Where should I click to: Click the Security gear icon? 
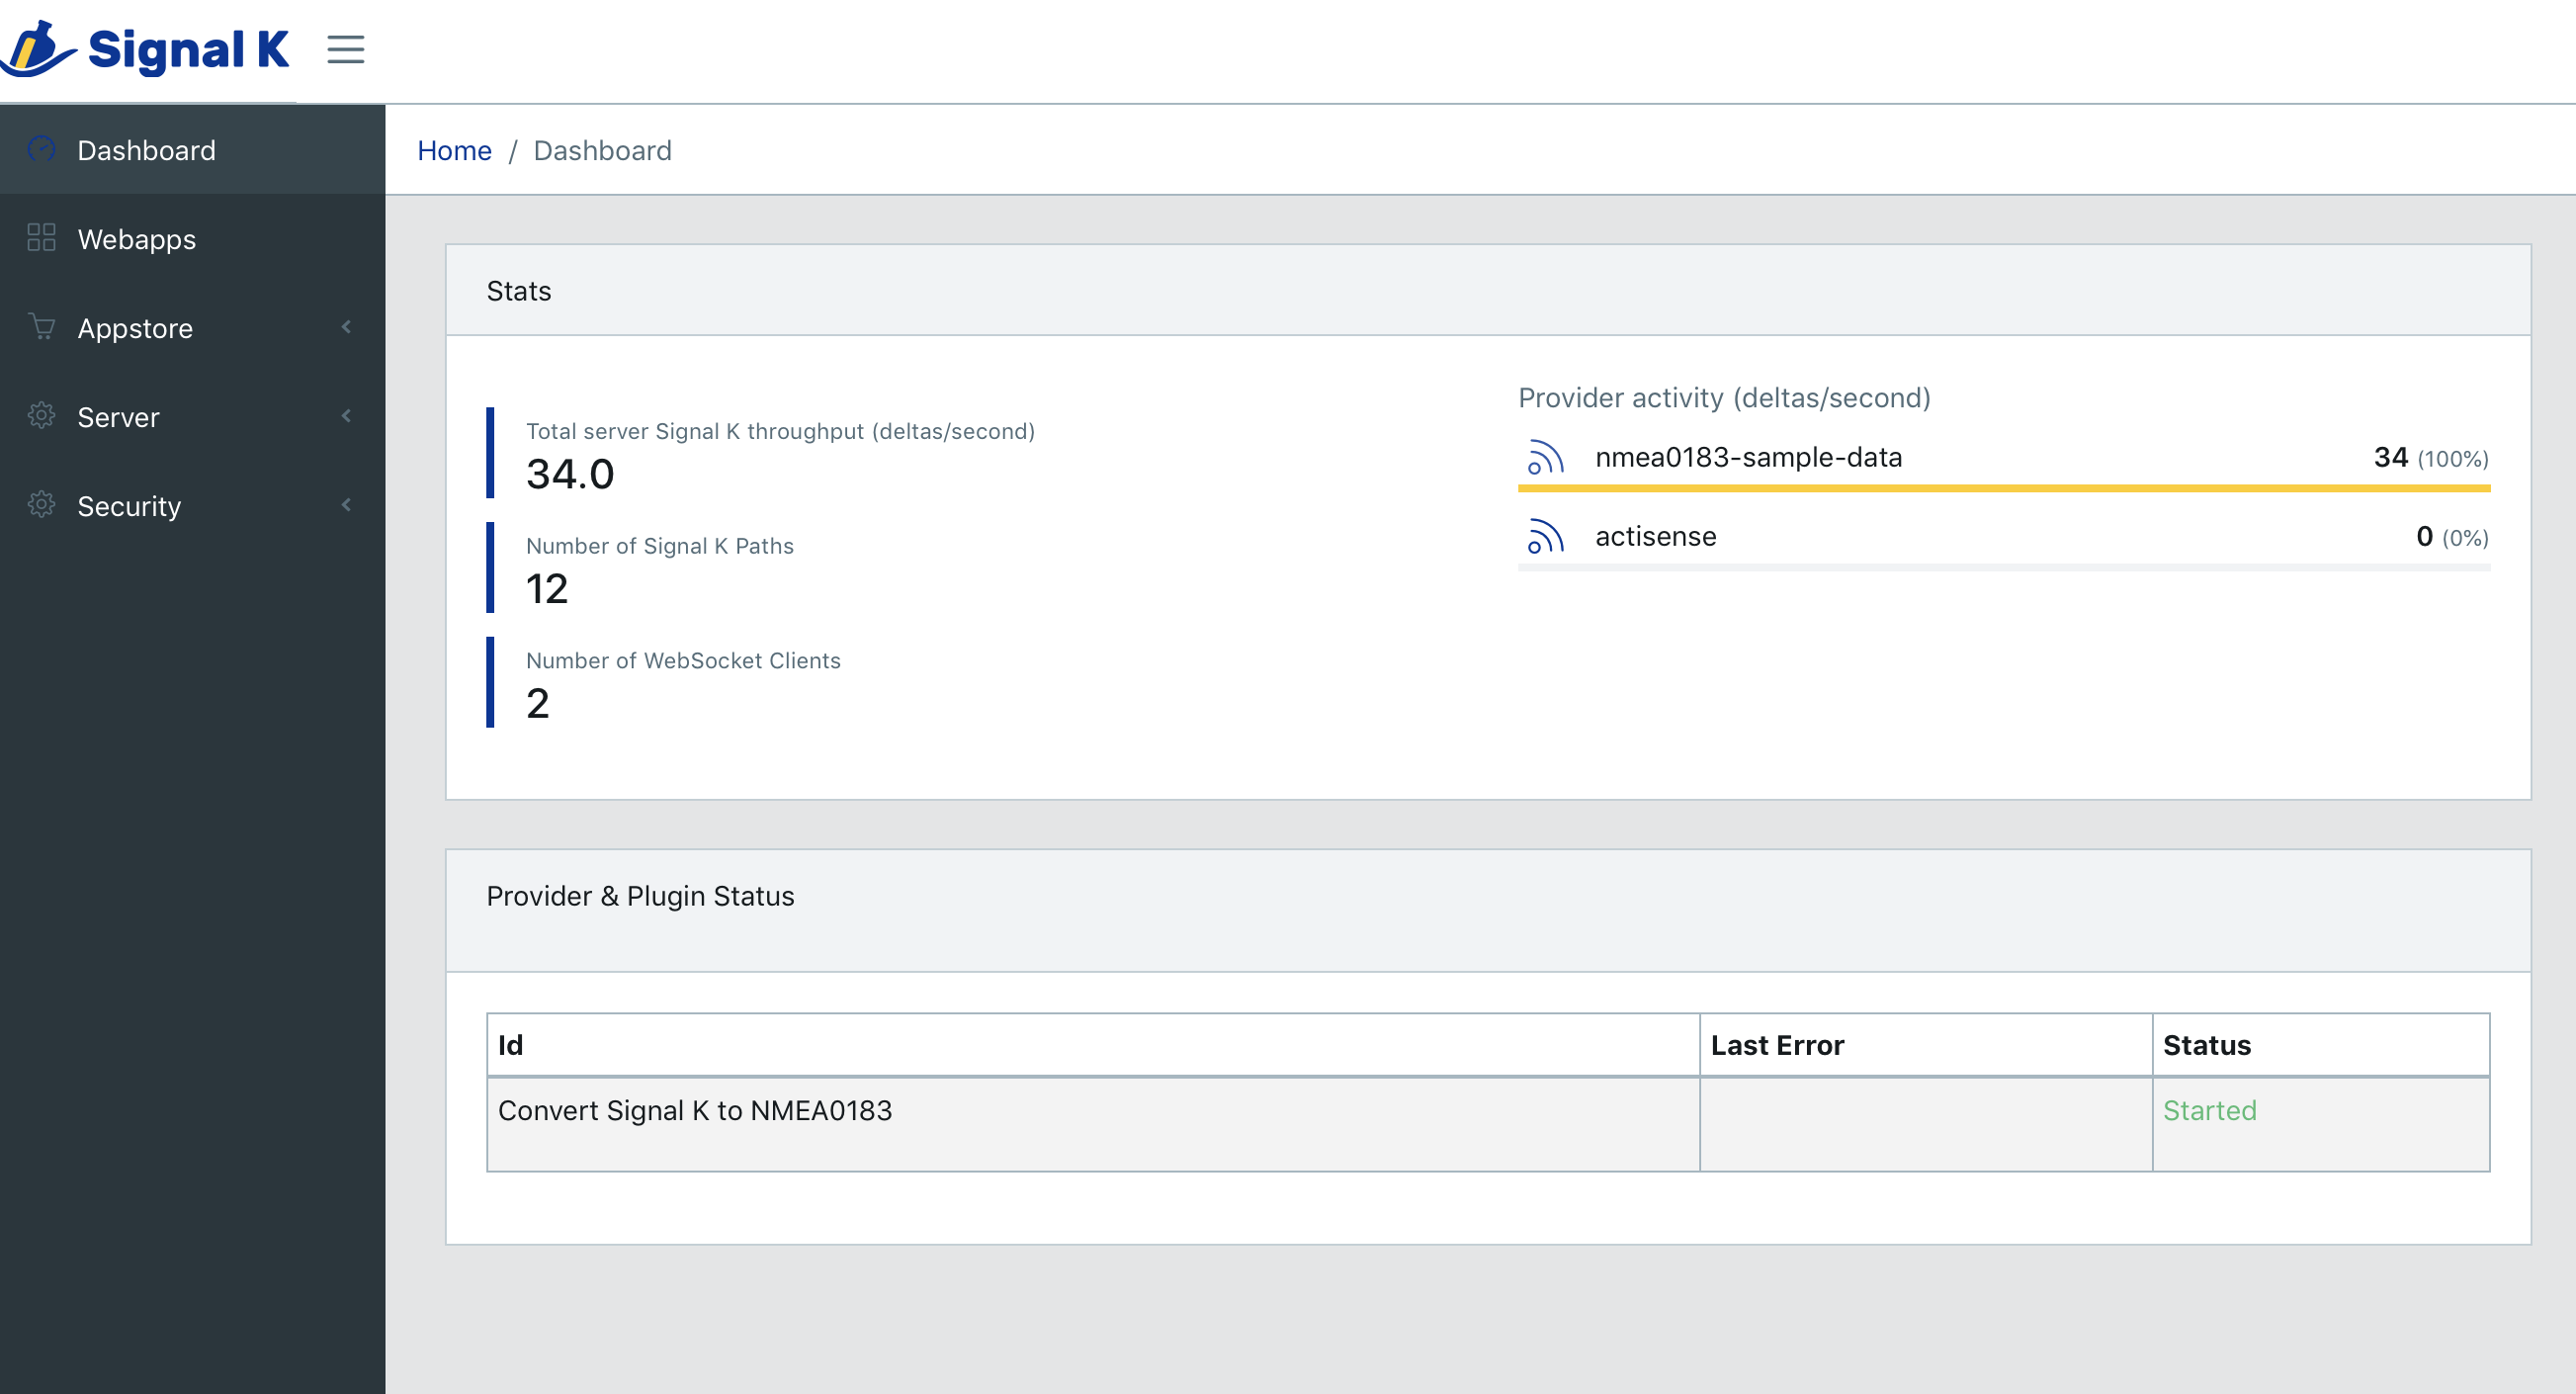click(41, 505)
